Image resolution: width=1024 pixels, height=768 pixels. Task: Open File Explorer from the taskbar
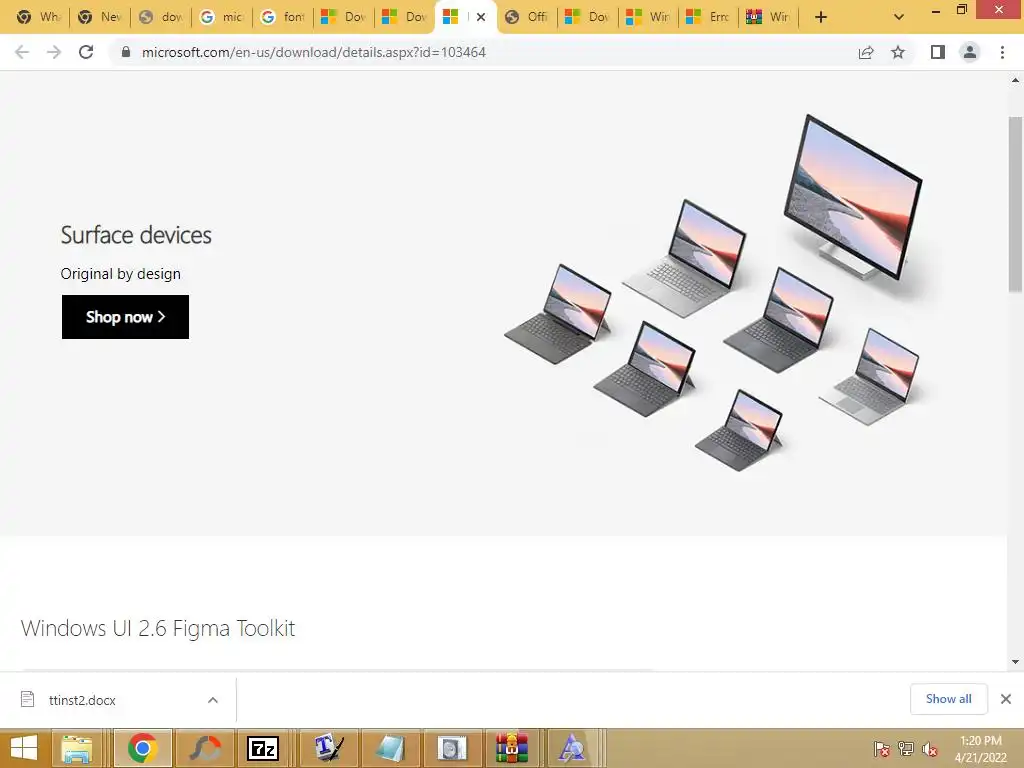(x=76, y=748)
